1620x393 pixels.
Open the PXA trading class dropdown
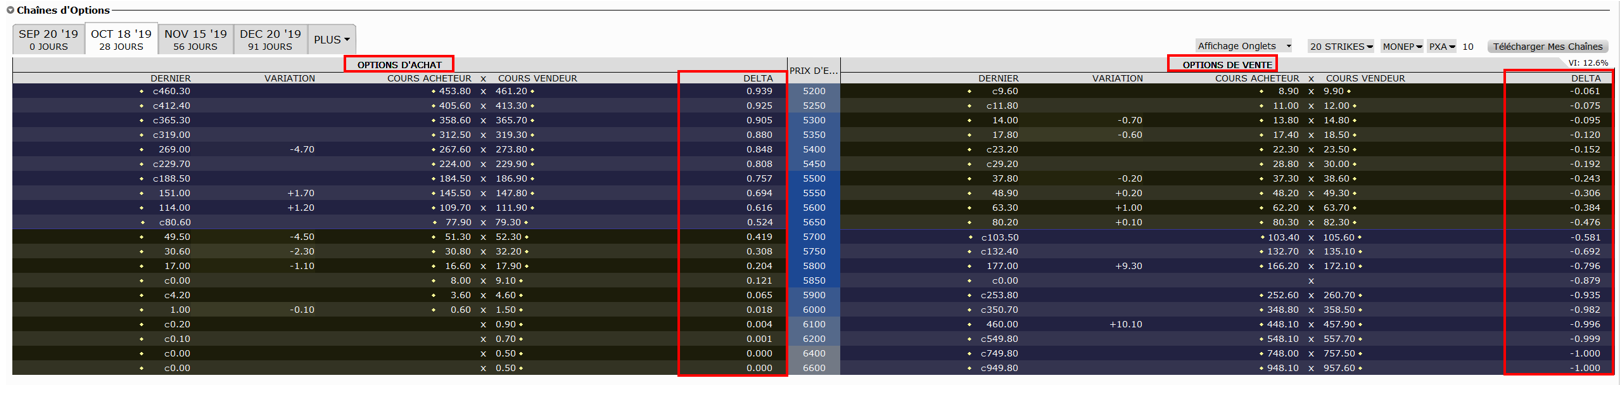point(1441,46)
